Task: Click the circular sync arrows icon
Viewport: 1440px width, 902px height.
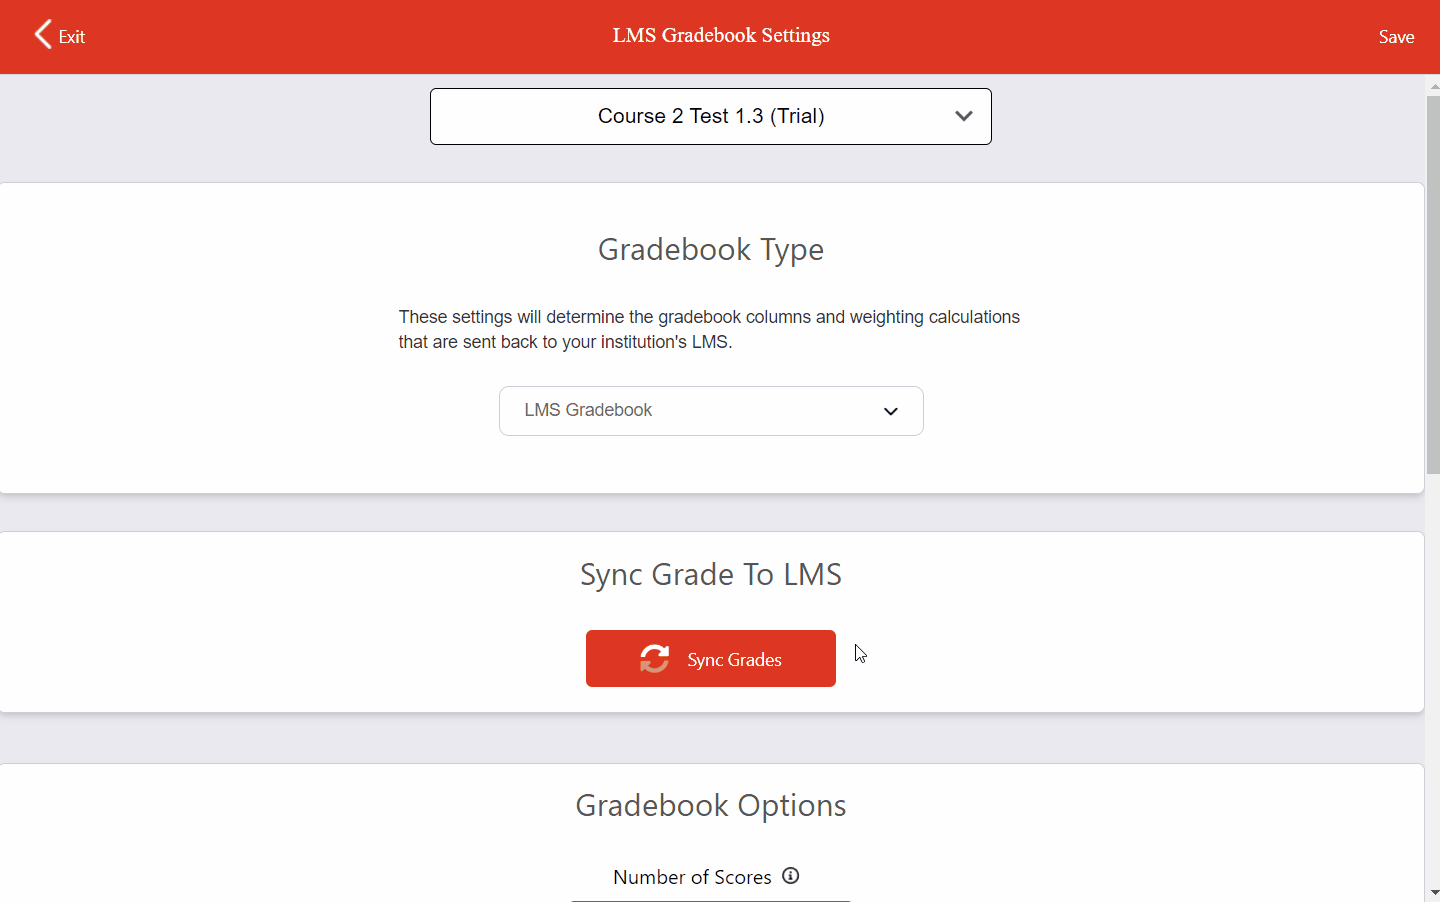Action: click(x=655, y=658)
